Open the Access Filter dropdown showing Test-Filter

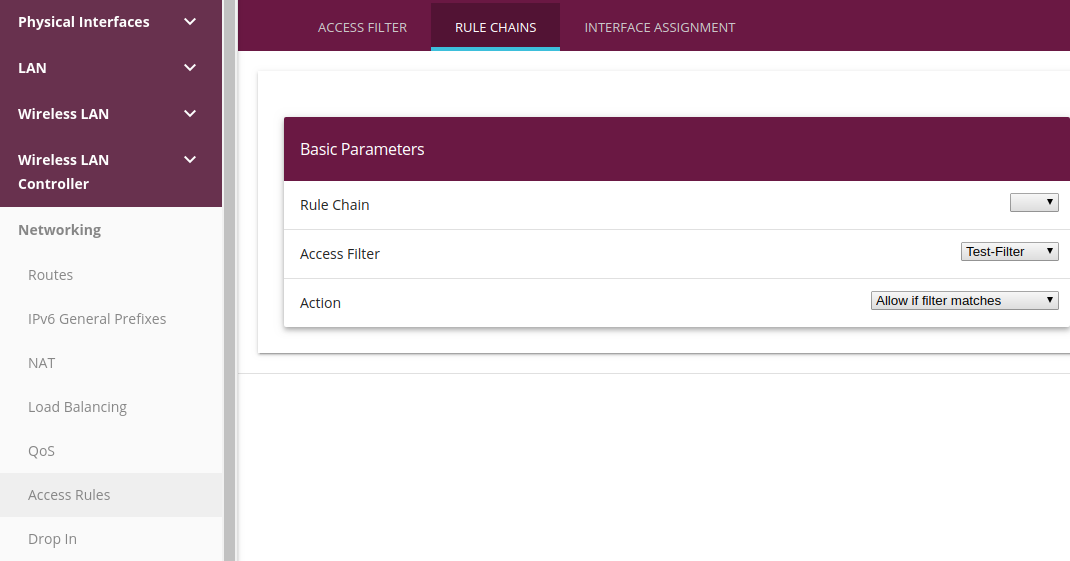click(1009, 252)
